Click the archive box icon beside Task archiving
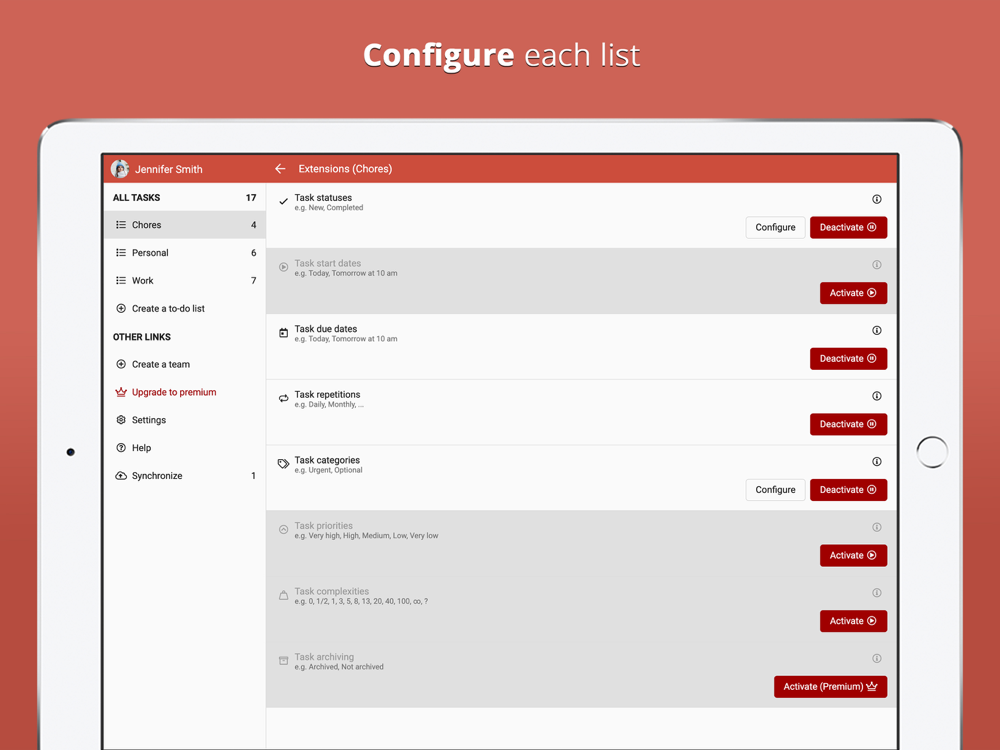Viewport: 1000px width, 750px height. 284,661
